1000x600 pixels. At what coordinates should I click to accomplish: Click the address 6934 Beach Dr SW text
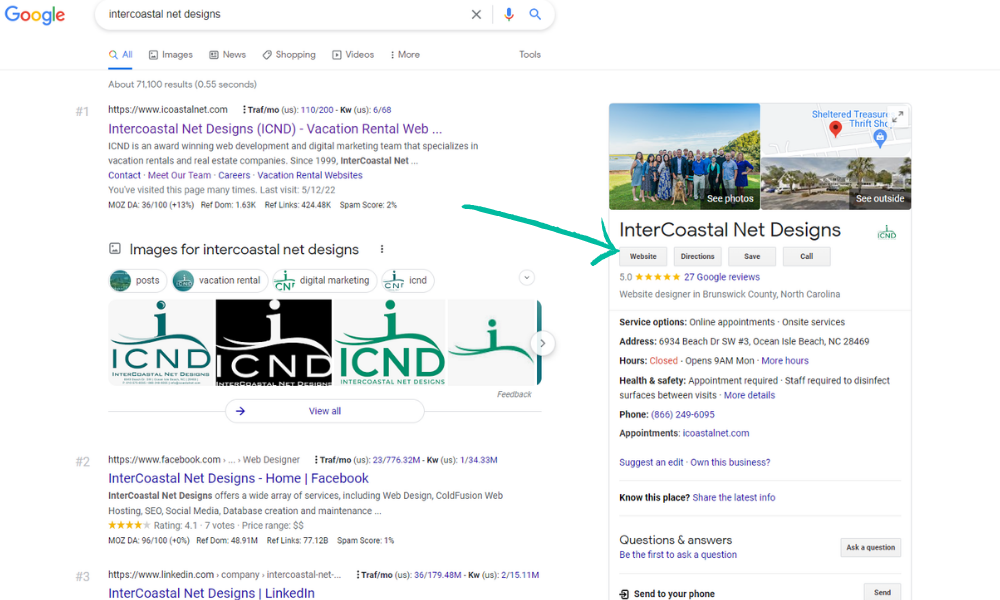pos(764,342)
